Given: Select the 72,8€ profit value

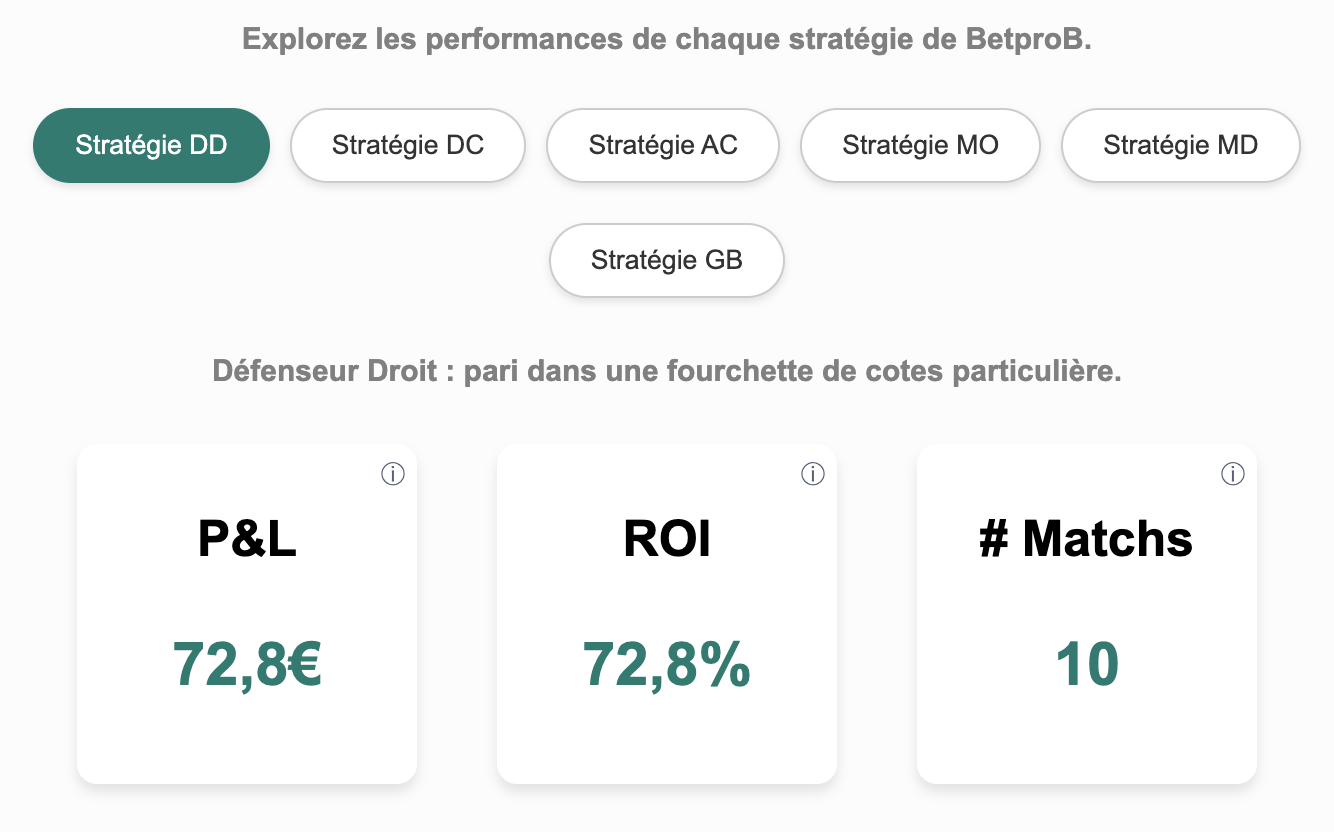Looking at the screenshot, I should tap(247, 664).
